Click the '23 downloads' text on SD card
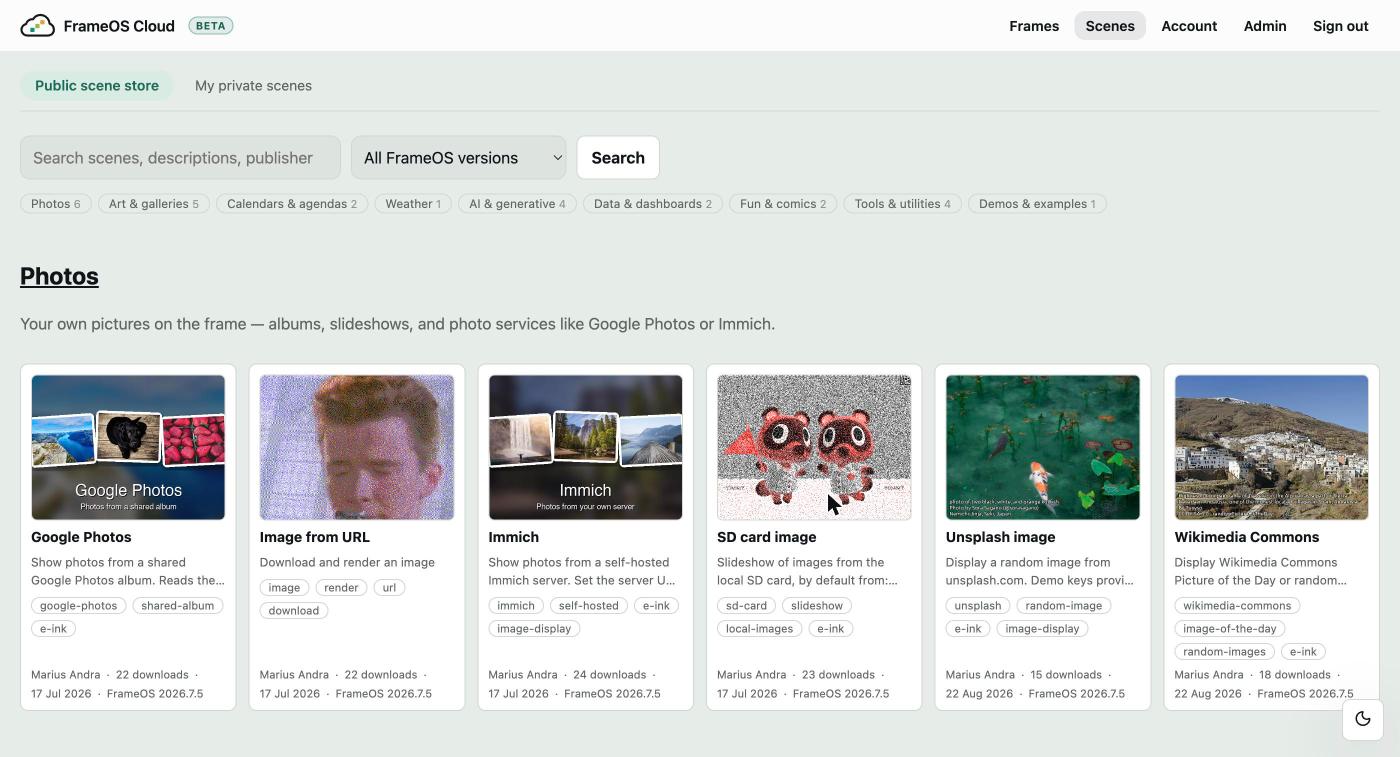 tap(838, 675)
